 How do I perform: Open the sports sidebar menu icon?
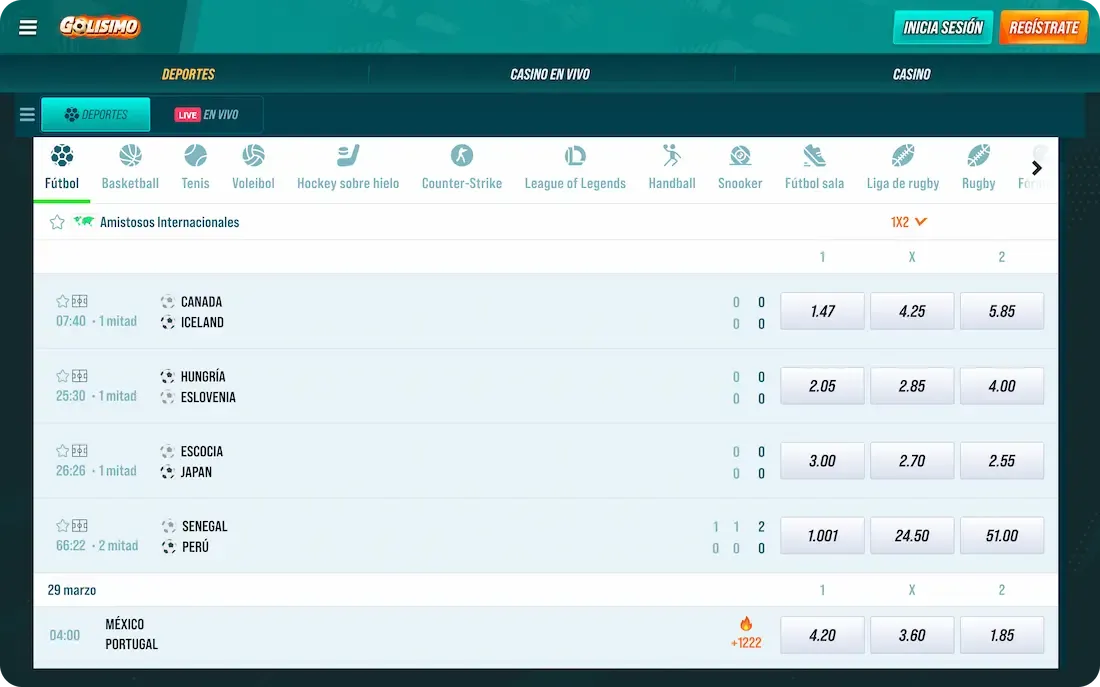27,114
